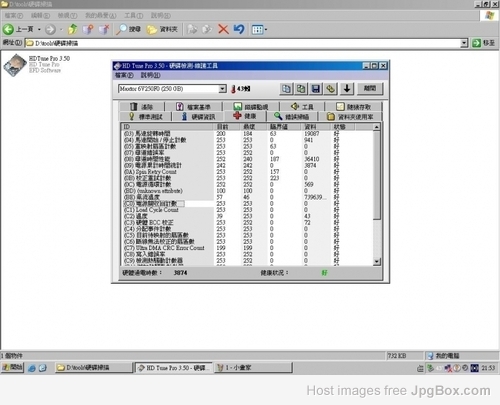Click the Exit button in HD Tune toolbar
Image resolution: width=500 pixels, height=405 pixels.
370,89
